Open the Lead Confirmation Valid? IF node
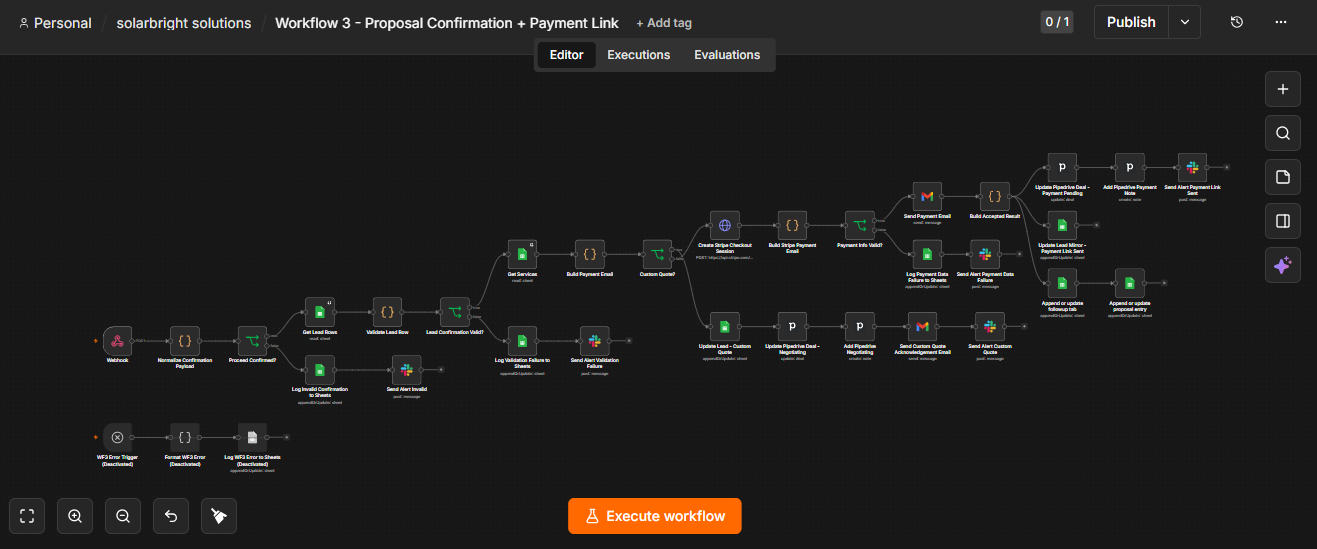Viewport: 1317px width, 549px height. [455, 312]
